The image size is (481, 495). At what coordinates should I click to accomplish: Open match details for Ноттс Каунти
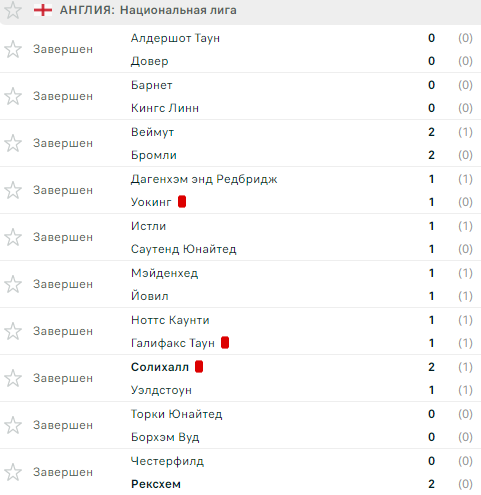[x=170, y=320]
